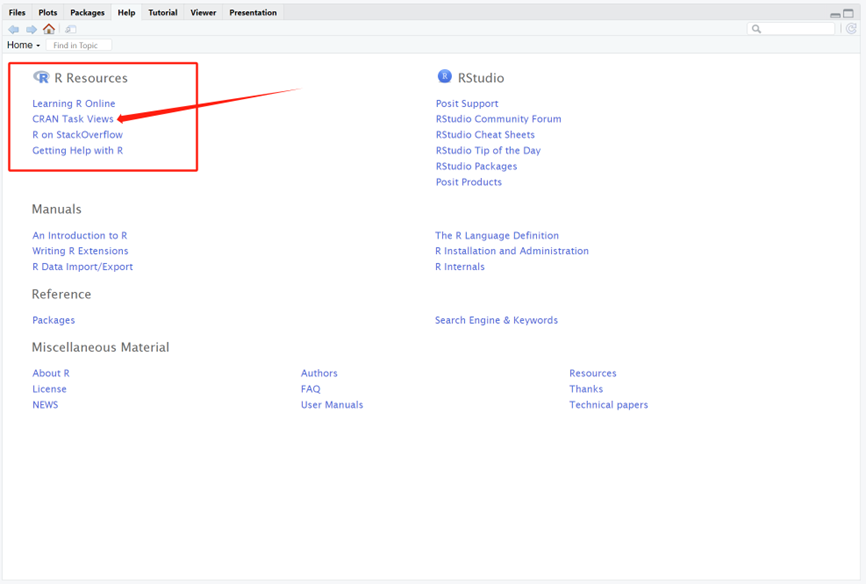Viewport: 866px width, 584px height.
Task: Open R Internals manual
Action: point(460,267)
